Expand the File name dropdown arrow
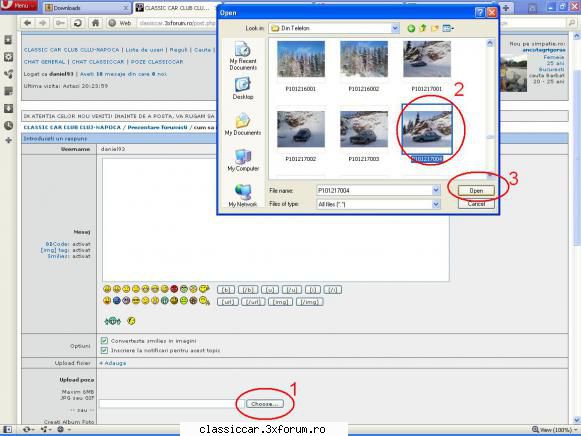The height and width of the screenshot is (436, 581). [436, 190]
